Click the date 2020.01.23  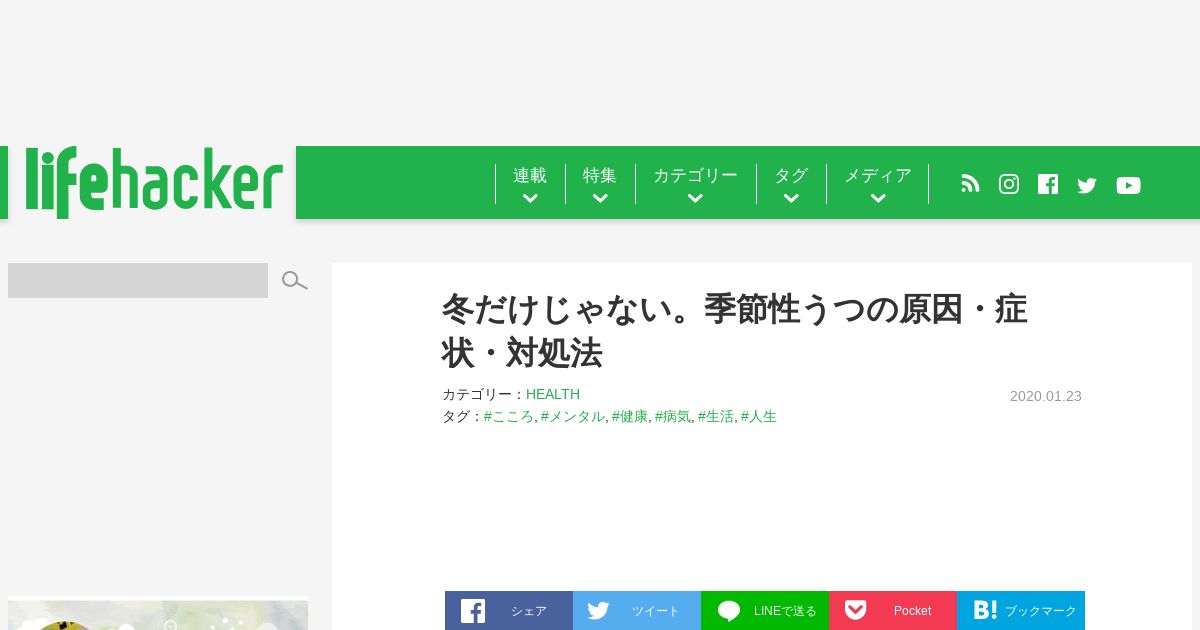point(1046,396)
